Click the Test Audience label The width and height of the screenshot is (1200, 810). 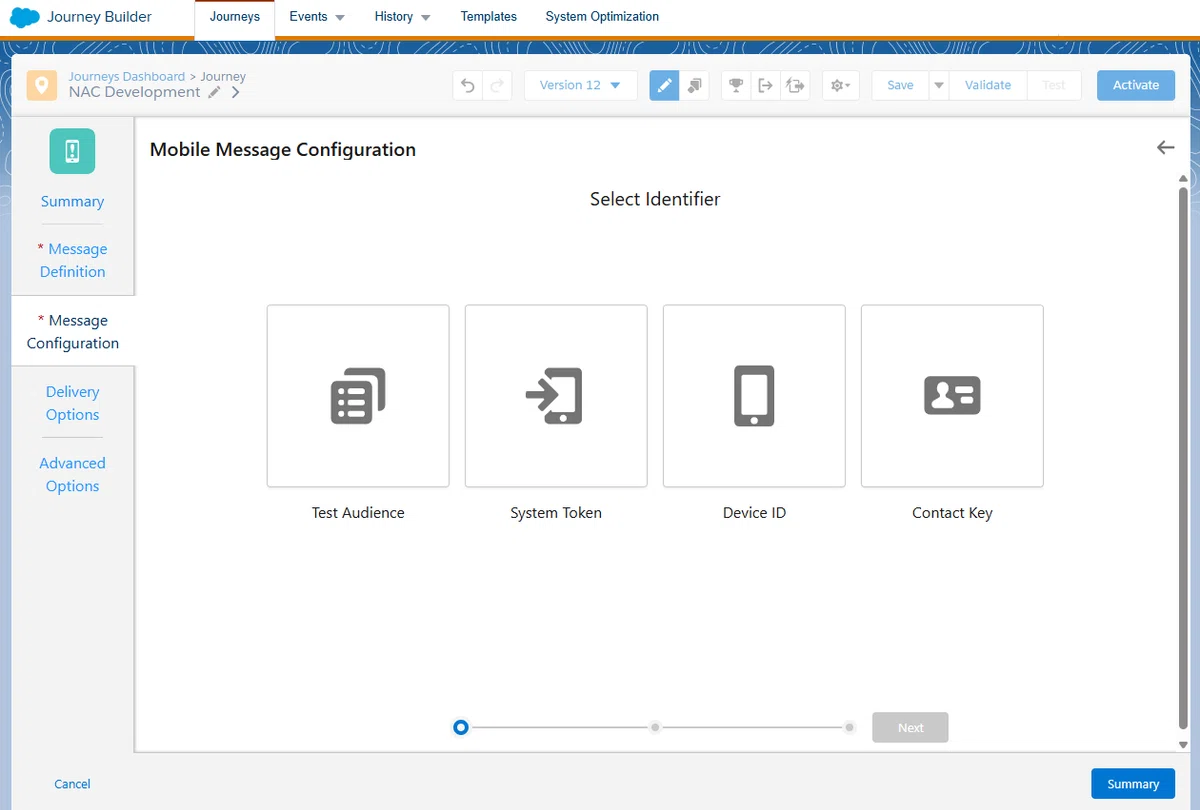click(358, 512)
